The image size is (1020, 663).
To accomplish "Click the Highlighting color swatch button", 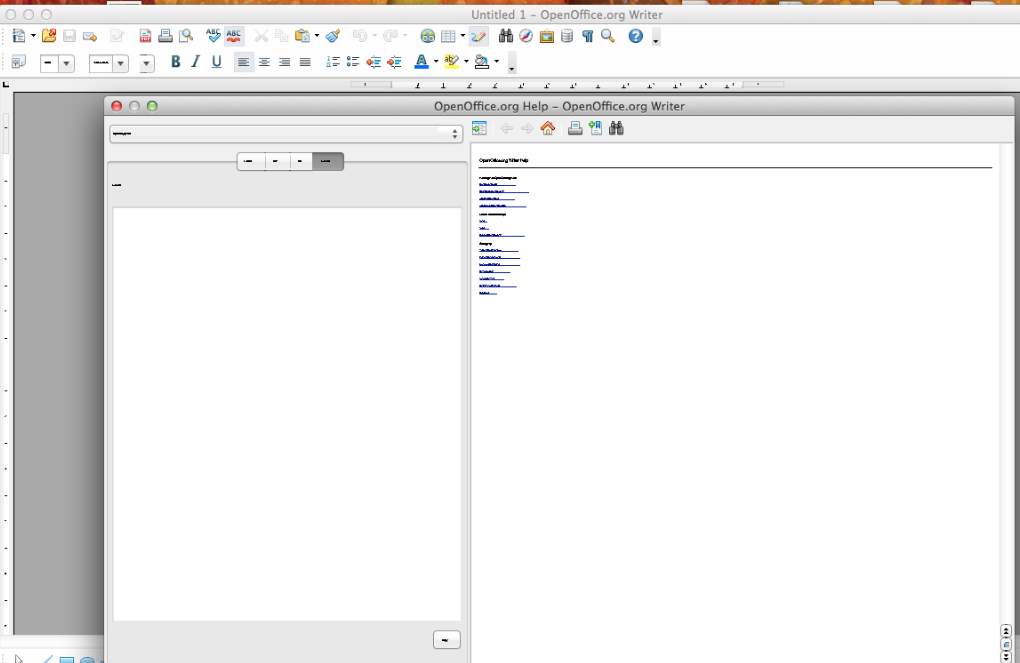I will click(451, 62).
